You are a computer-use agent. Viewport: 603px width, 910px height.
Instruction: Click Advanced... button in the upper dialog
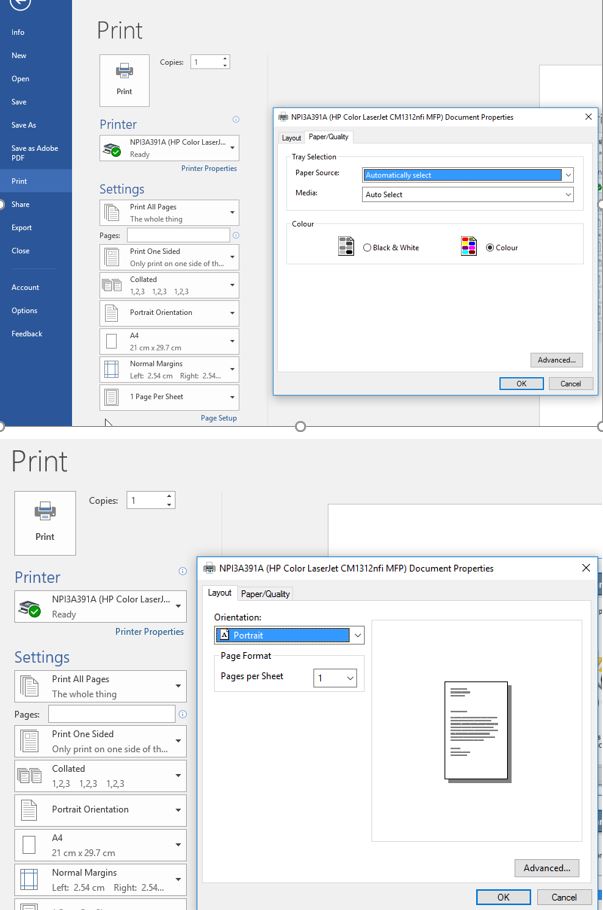click(556, 360)
